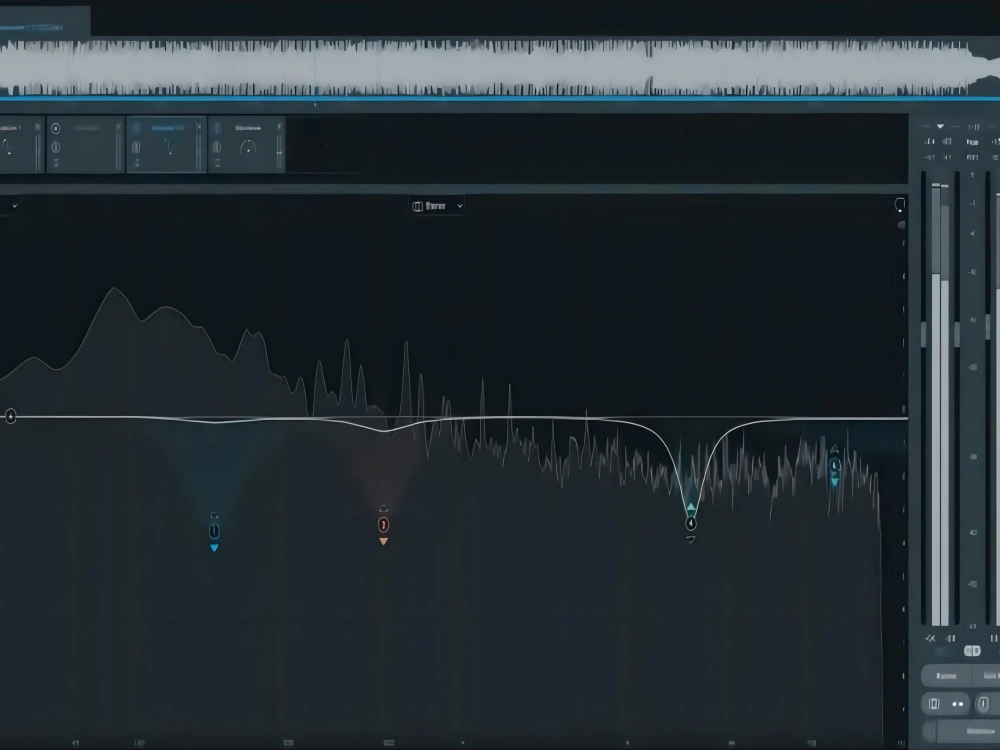The width and height of the screenshot is (1000, 750).
Task: Remove the first module with its X
Action: [x=38, y=128]
